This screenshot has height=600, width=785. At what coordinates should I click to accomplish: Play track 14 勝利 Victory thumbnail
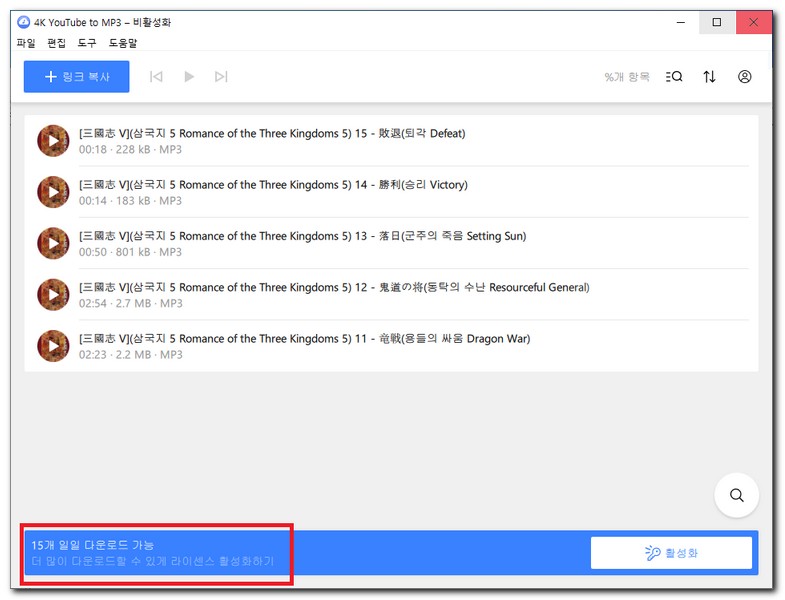[53, 192]
